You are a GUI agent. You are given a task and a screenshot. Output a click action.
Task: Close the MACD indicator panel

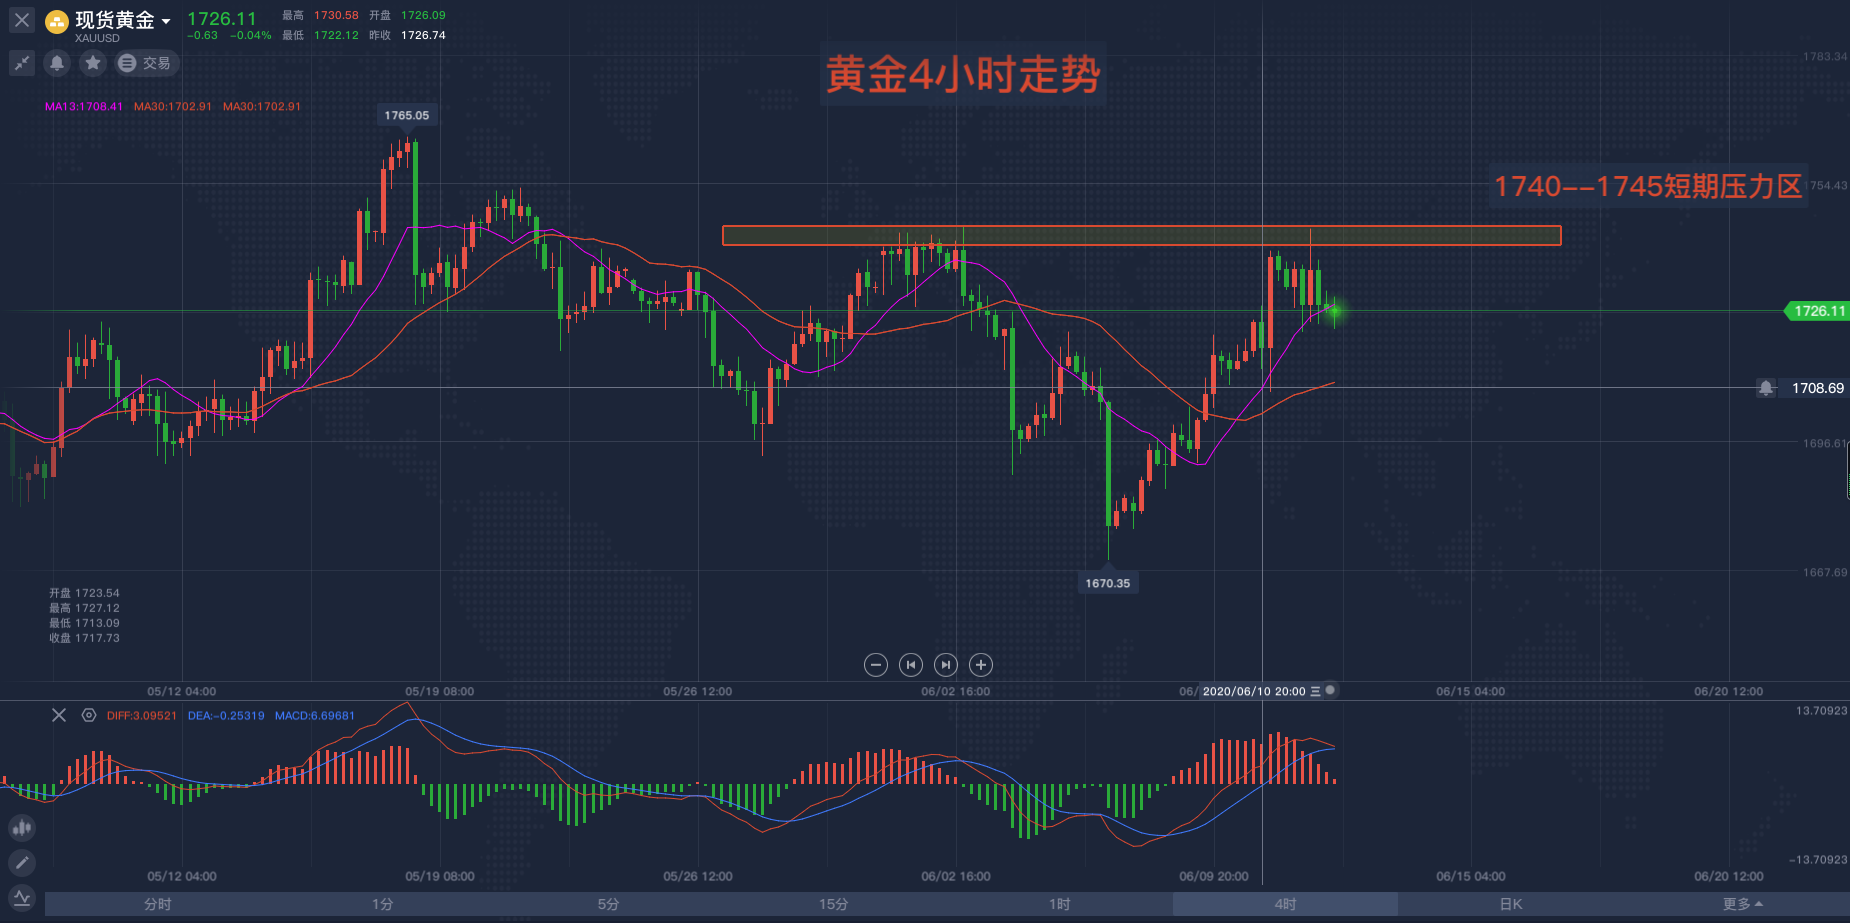59,715
